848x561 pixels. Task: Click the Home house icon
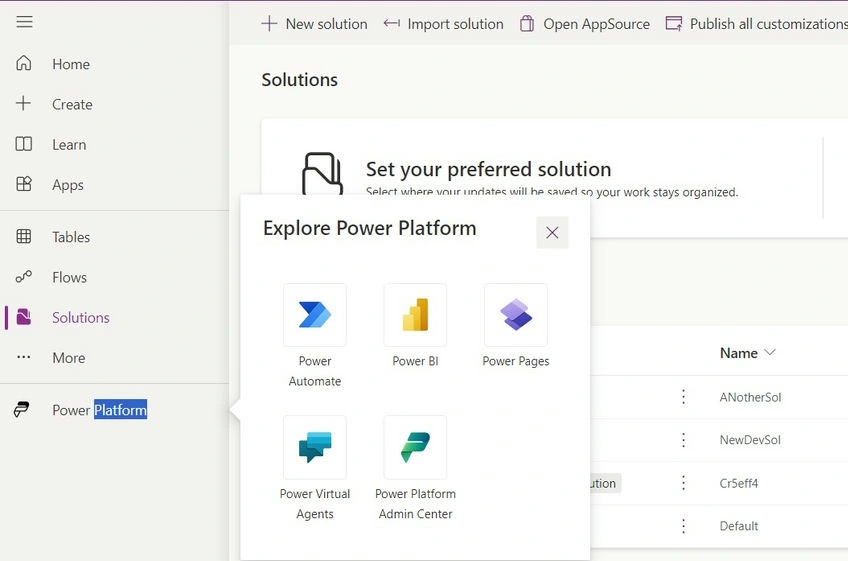point(24,63)
